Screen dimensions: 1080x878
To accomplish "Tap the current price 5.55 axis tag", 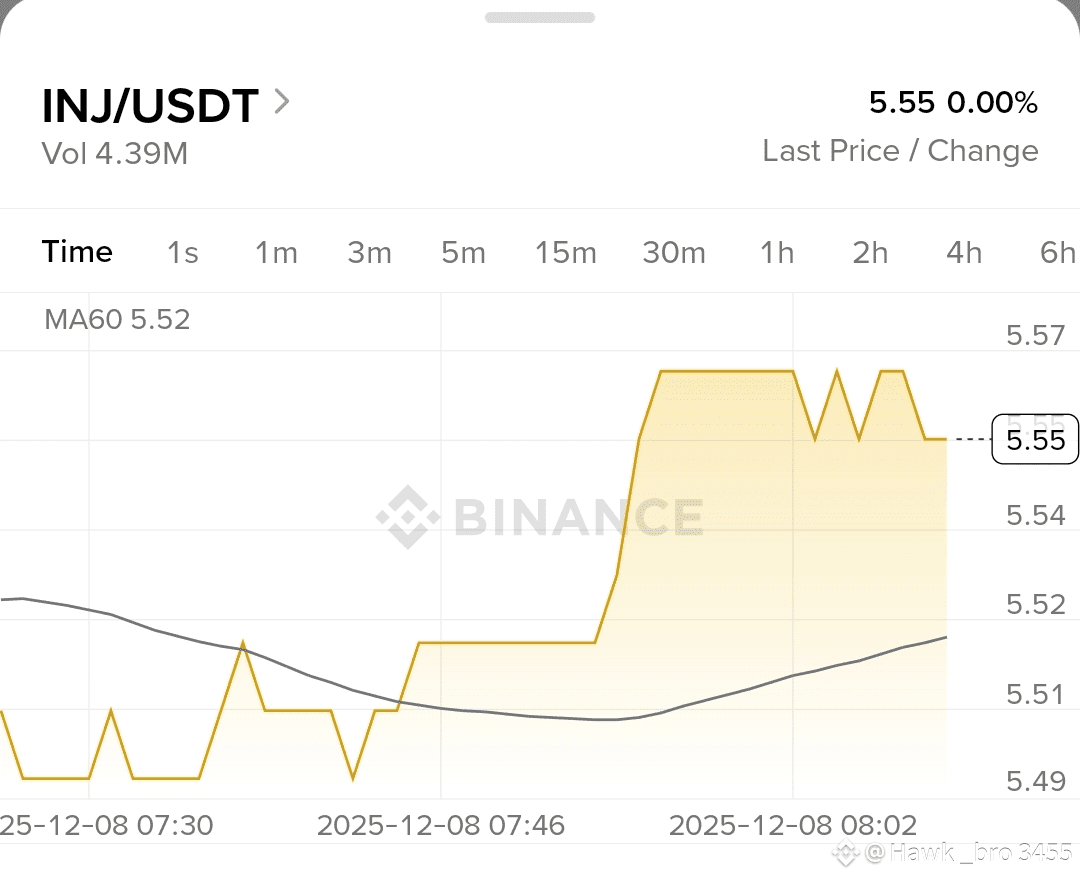I will click(1035, 439).
